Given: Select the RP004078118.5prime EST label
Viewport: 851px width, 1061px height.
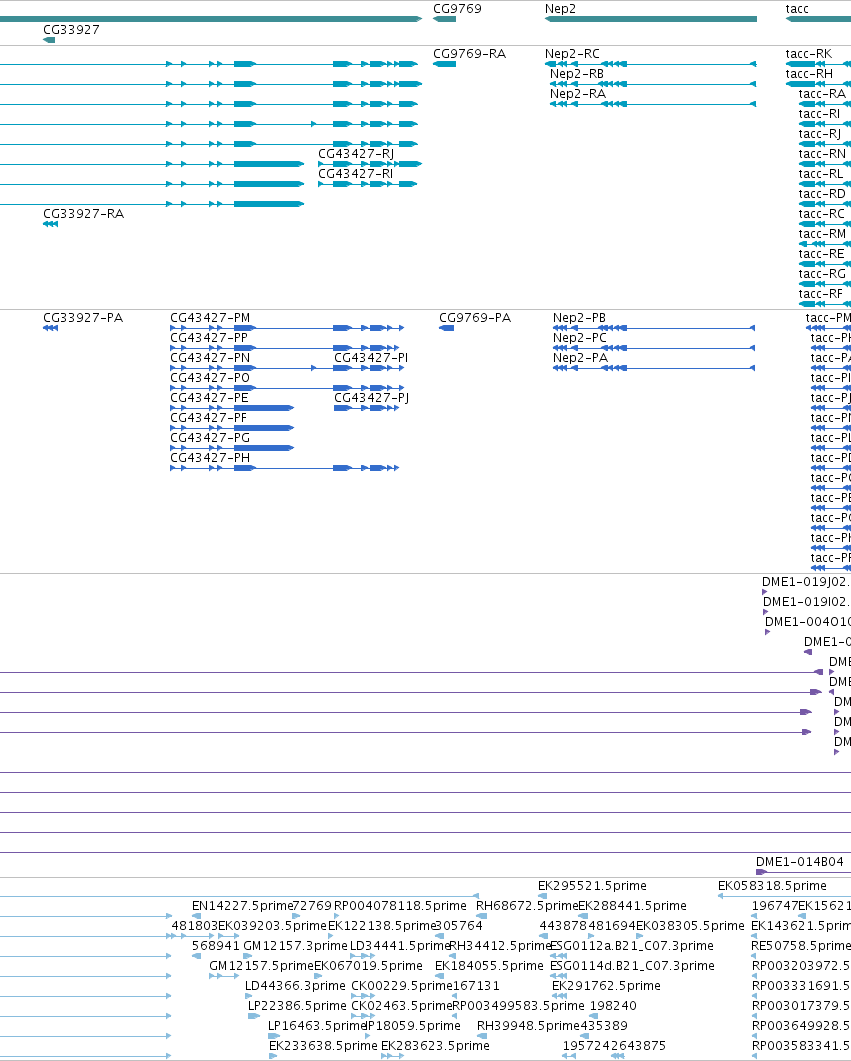Looking at the screenshot, I should (400, 905).
